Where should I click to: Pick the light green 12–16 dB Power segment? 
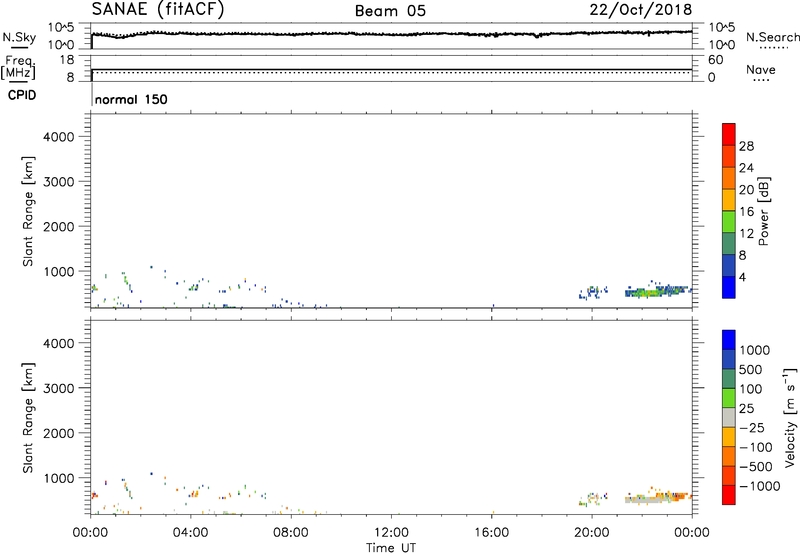click(729, 221)
